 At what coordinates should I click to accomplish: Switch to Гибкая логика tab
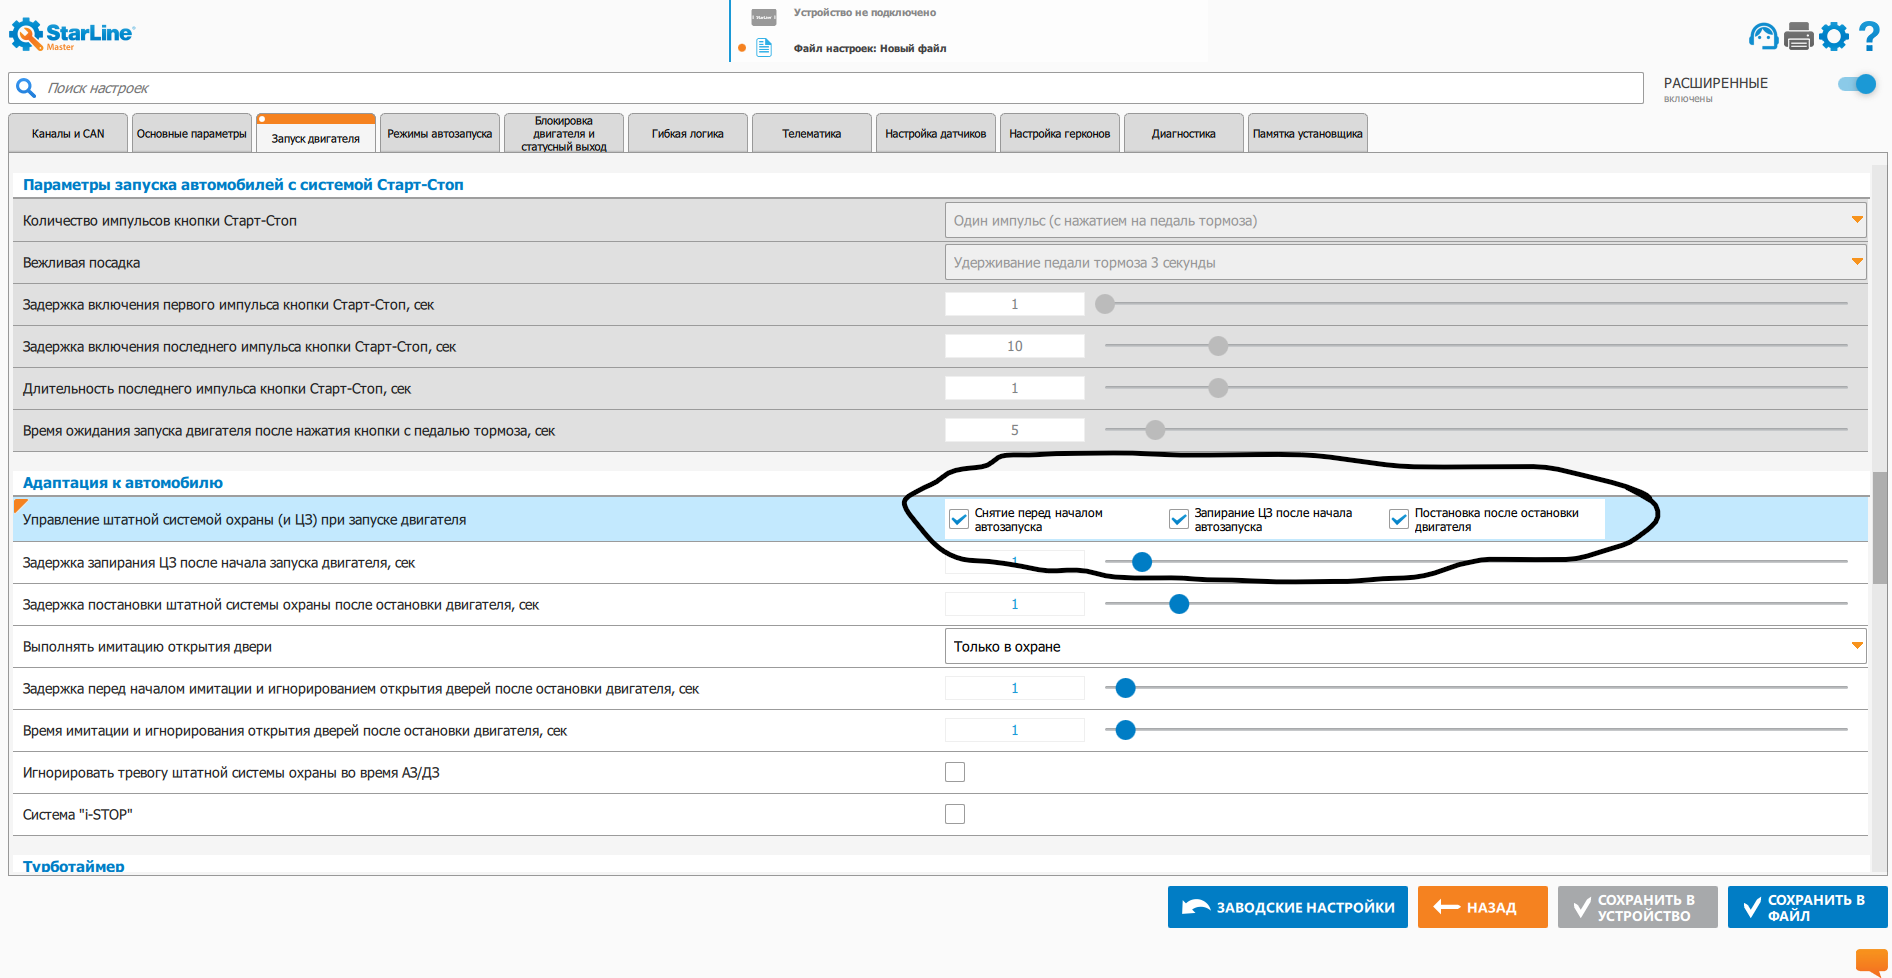(x=688, y=133)
